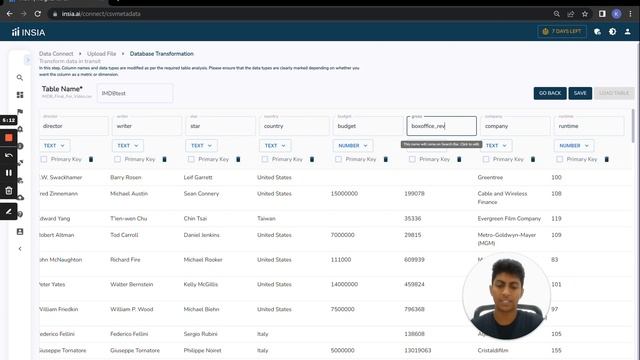Reload the page in browser
This screenshot has height=360, width=640.
38,13
